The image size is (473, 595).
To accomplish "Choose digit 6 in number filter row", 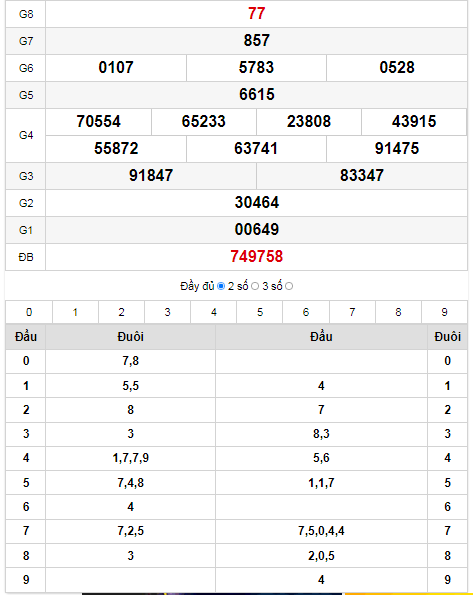I will (x=306, y=312).
